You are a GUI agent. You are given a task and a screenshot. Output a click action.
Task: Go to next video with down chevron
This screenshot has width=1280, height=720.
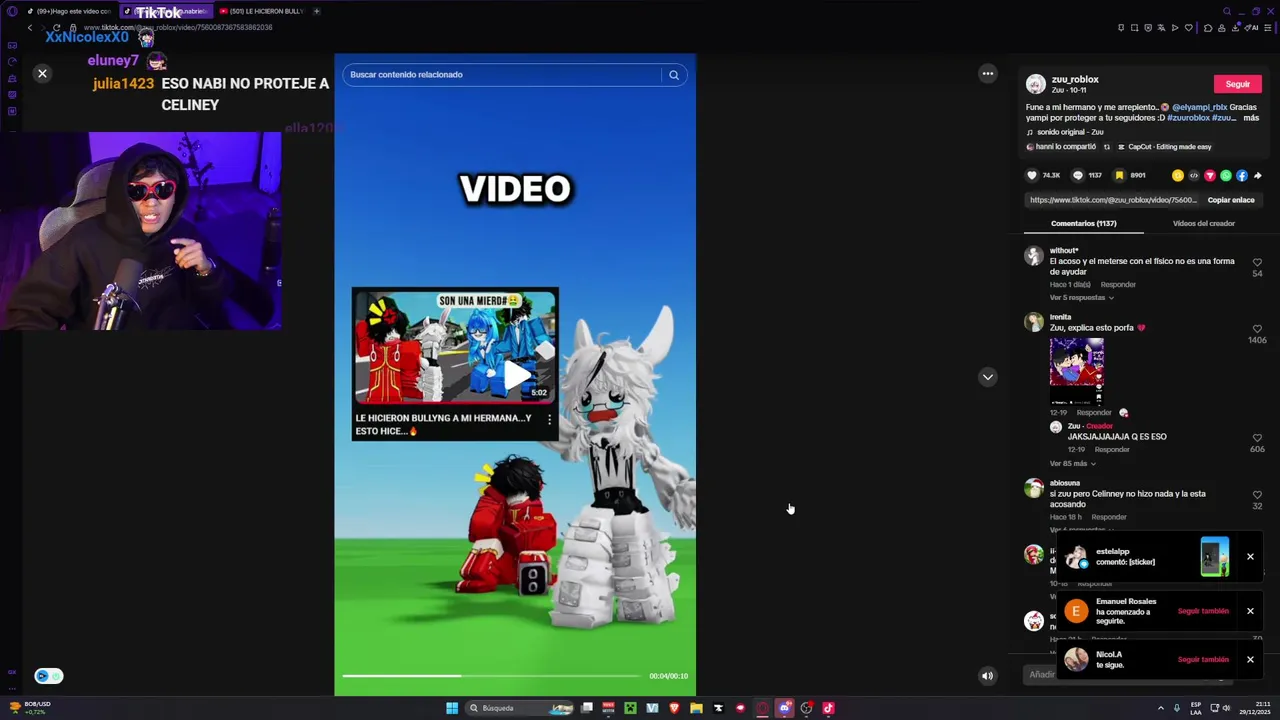click(x=988, y=377)
